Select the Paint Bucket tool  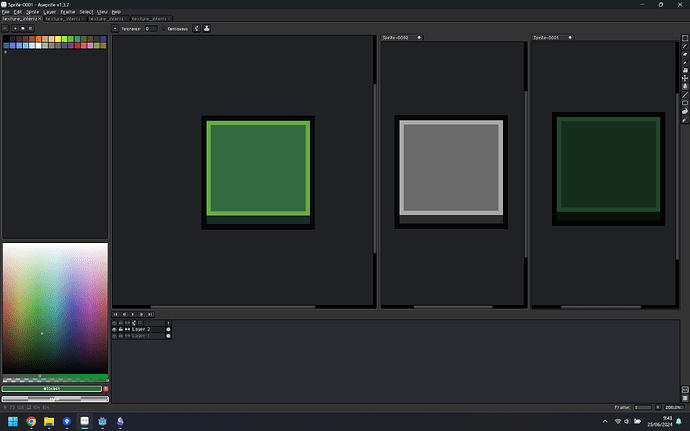(x=685, y=86)
